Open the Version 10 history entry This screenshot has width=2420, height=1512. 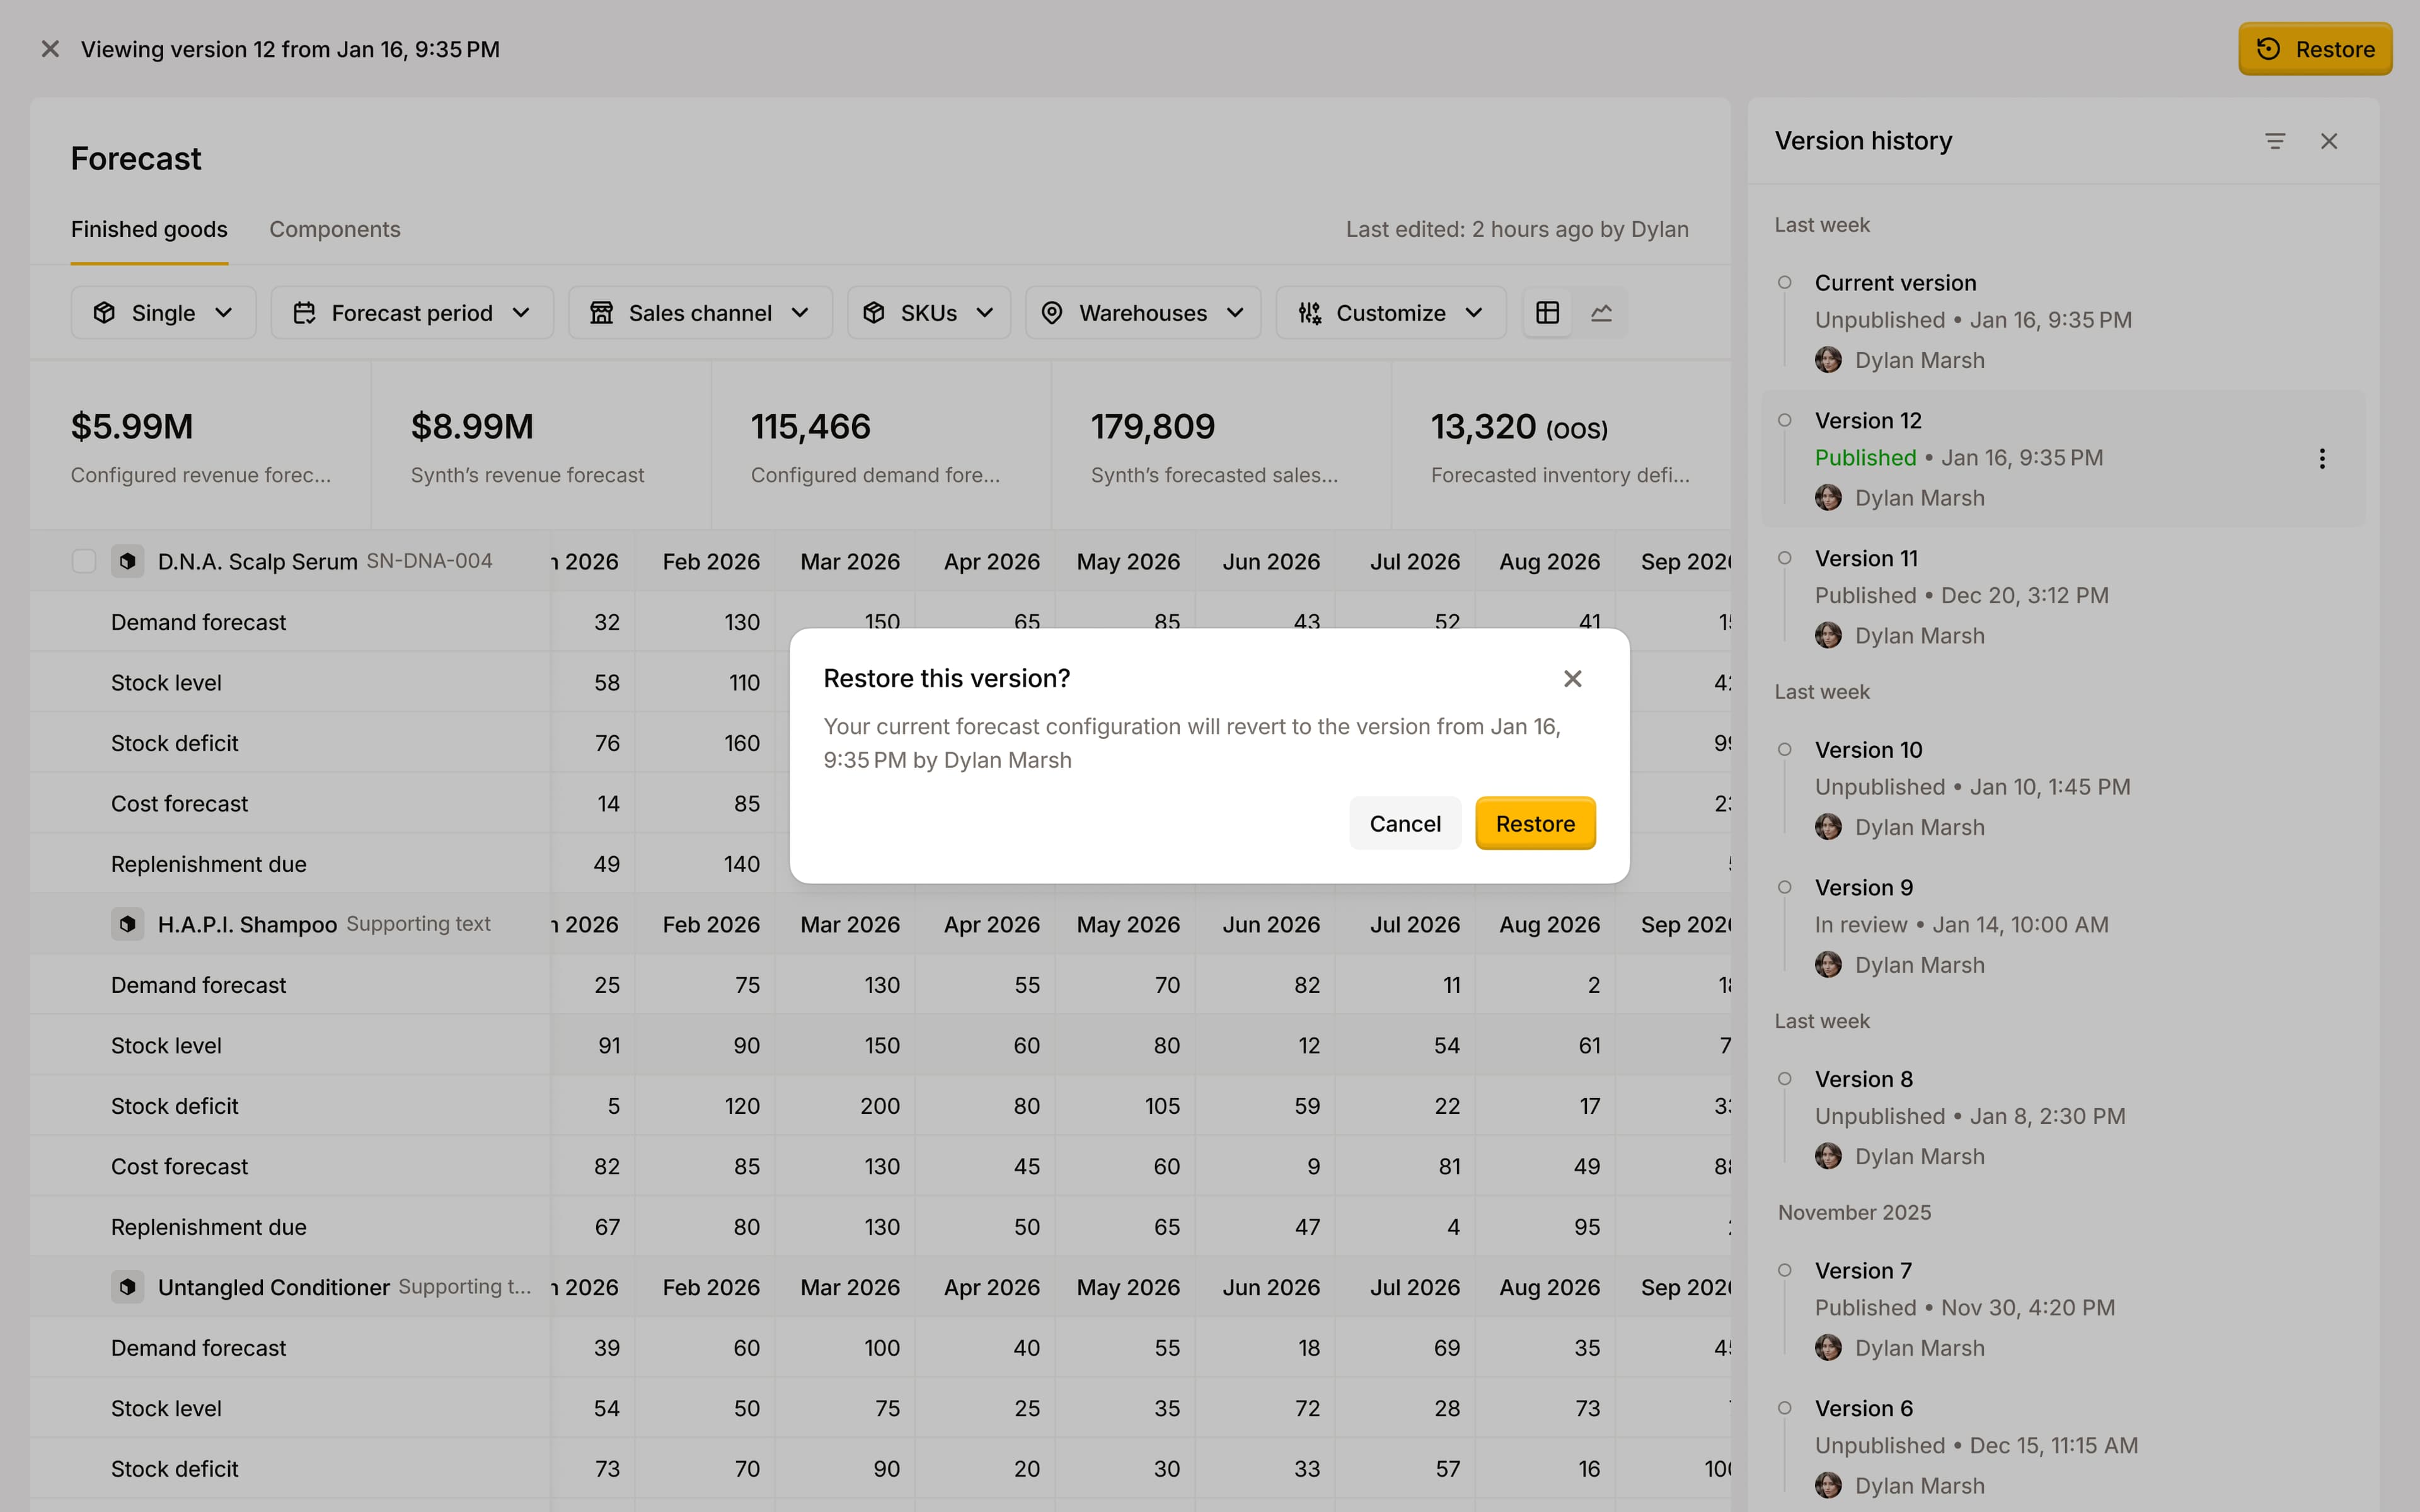pos(1868,750)
